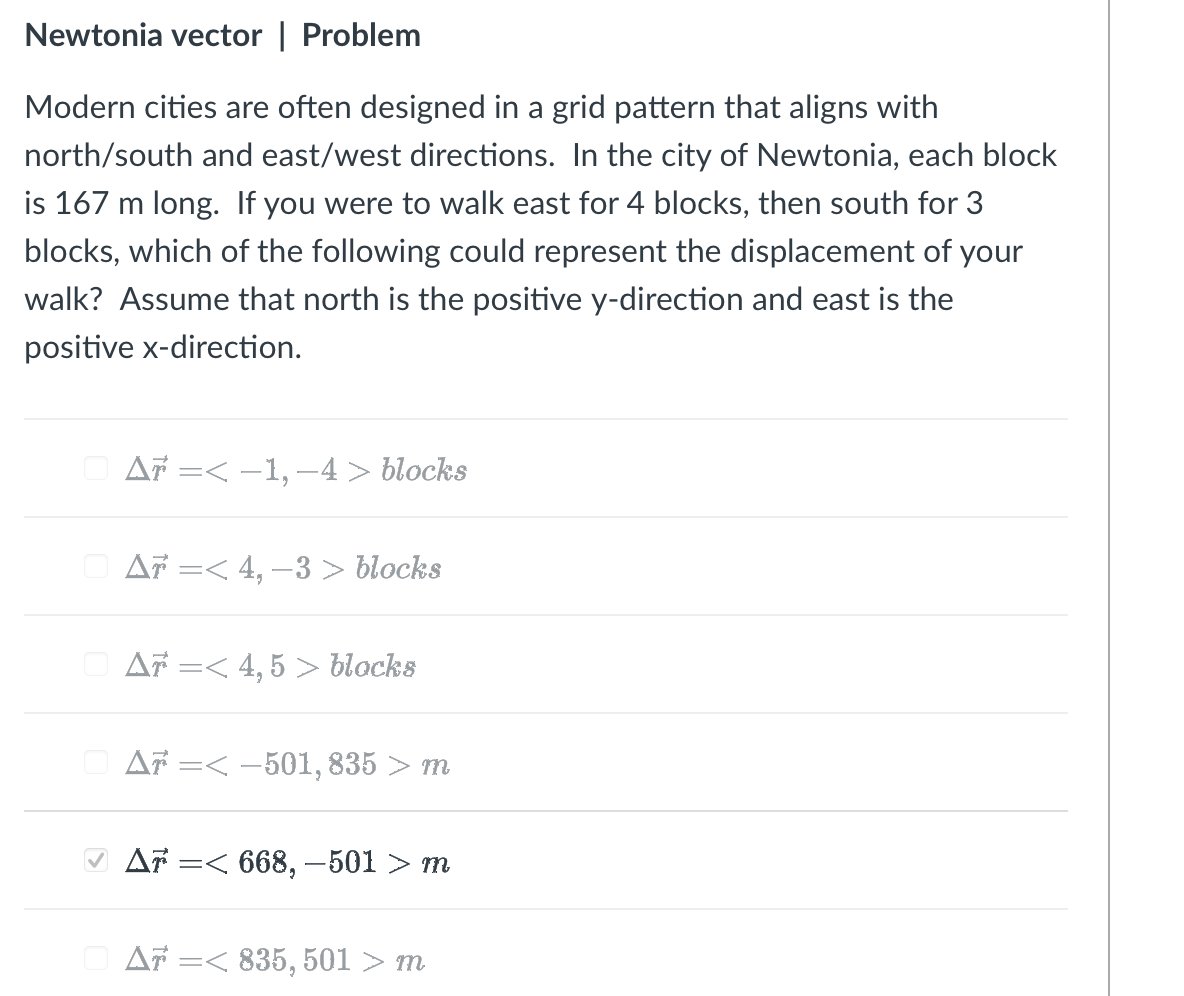Click the page area right of the content

tap(1150, 500)
